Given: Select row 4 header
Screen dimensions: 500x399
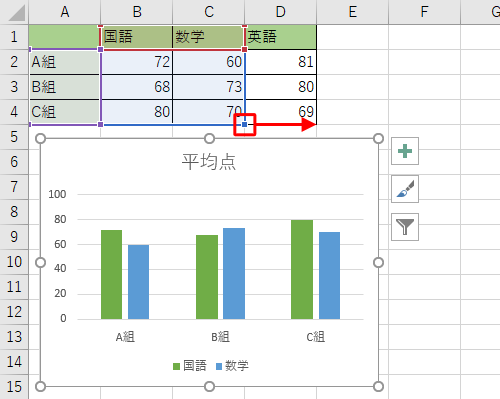Looking at the screenshot, I should [x=14, y=112].
